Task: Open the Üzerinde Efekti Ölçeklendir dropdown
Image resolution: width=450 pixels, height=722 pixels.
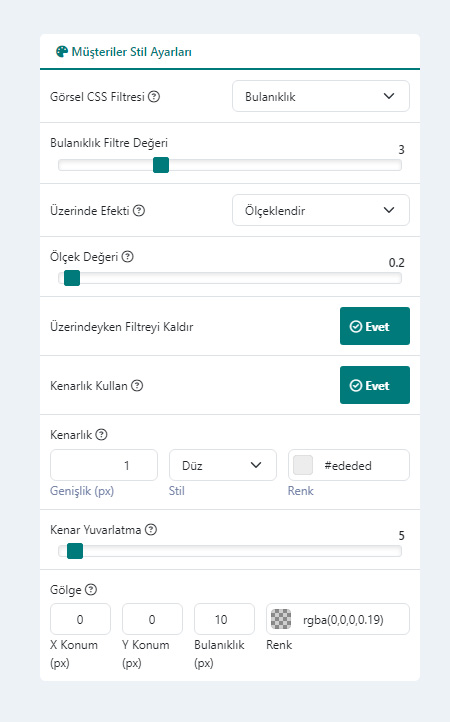Action: tap(321, 210)
